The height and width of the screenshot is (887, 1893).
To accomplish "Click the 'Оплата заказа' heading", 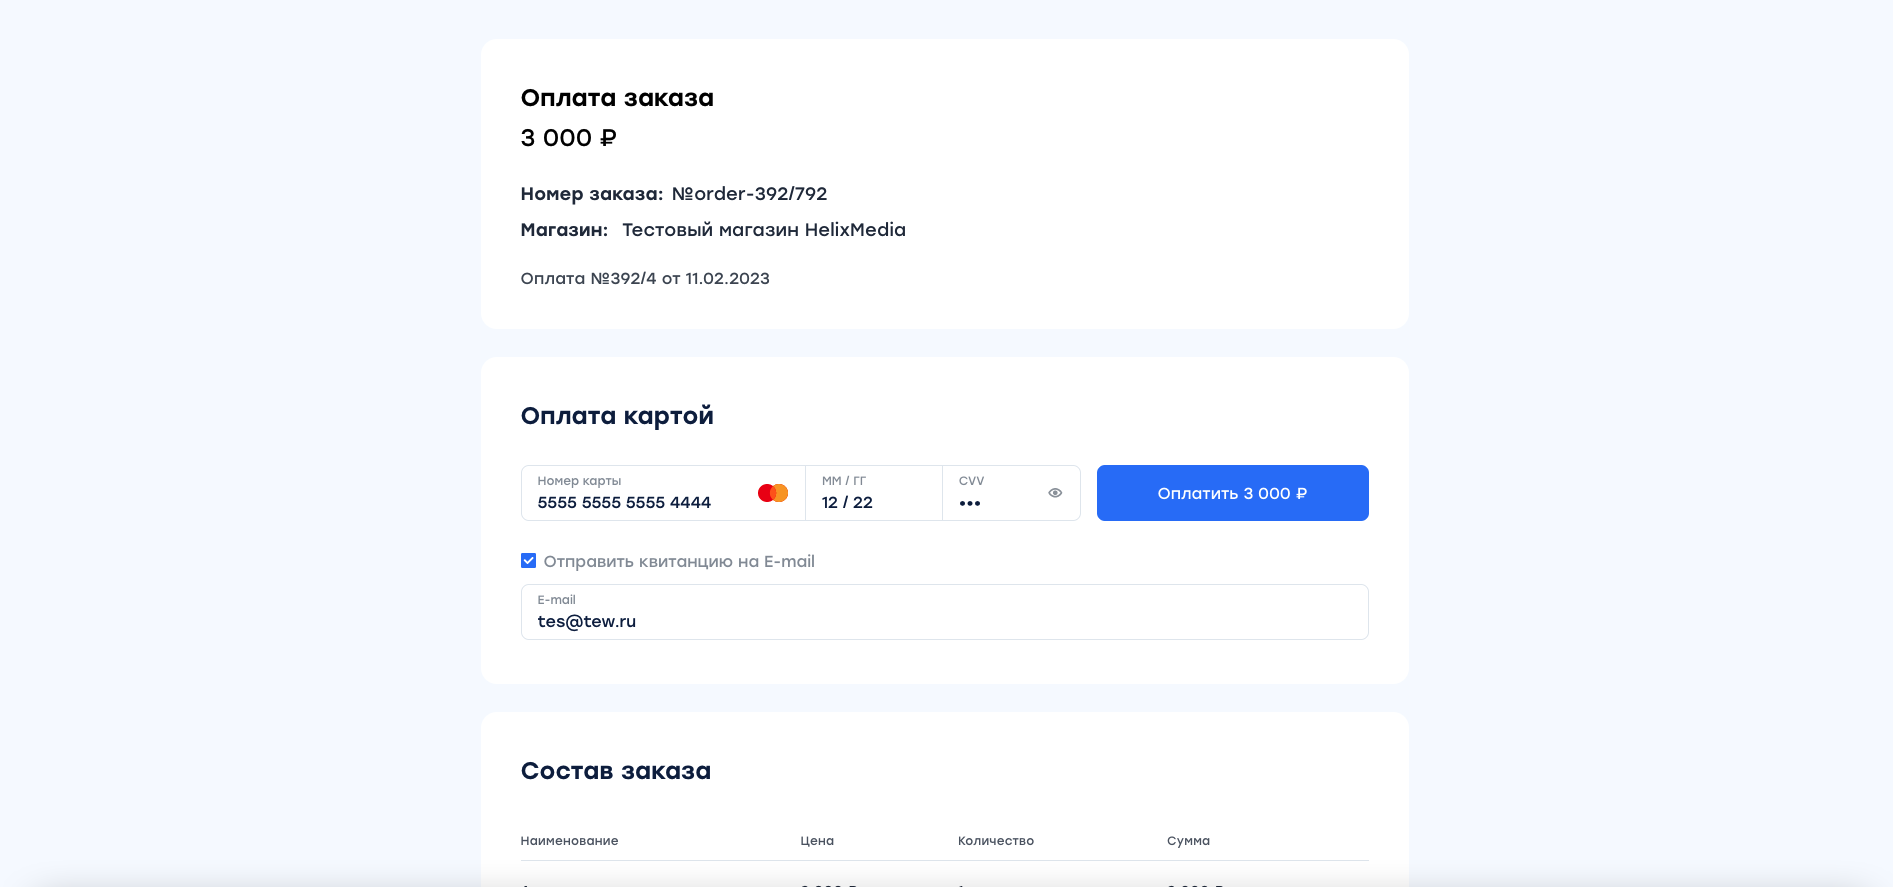I will (617, 98).
